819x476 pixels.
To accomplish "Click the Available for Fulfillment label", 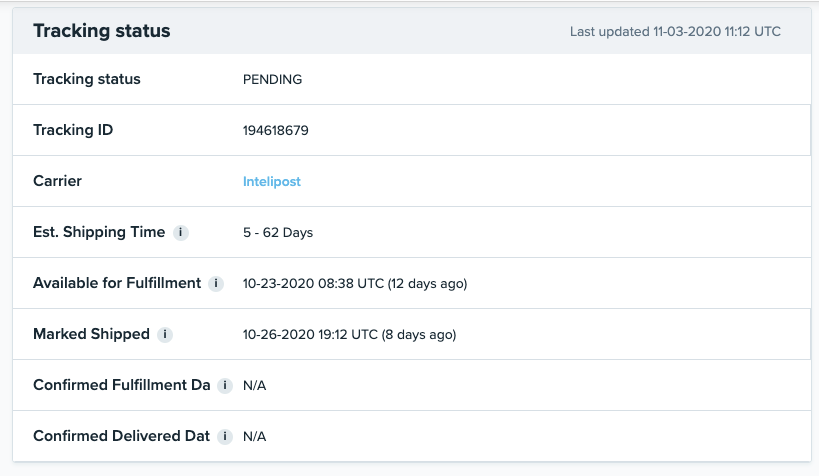I will [x=117, y=283].
